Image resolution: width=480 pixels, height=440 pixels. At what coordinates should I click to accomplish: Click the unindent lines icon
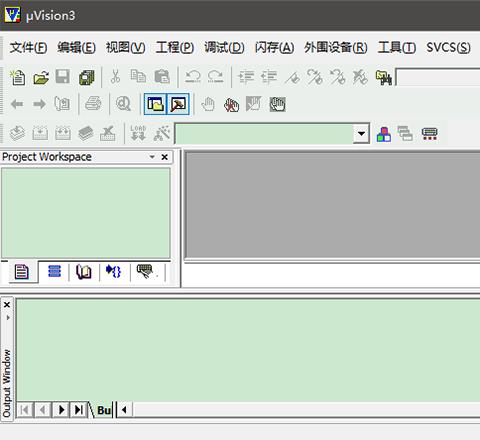click(269, 77)
